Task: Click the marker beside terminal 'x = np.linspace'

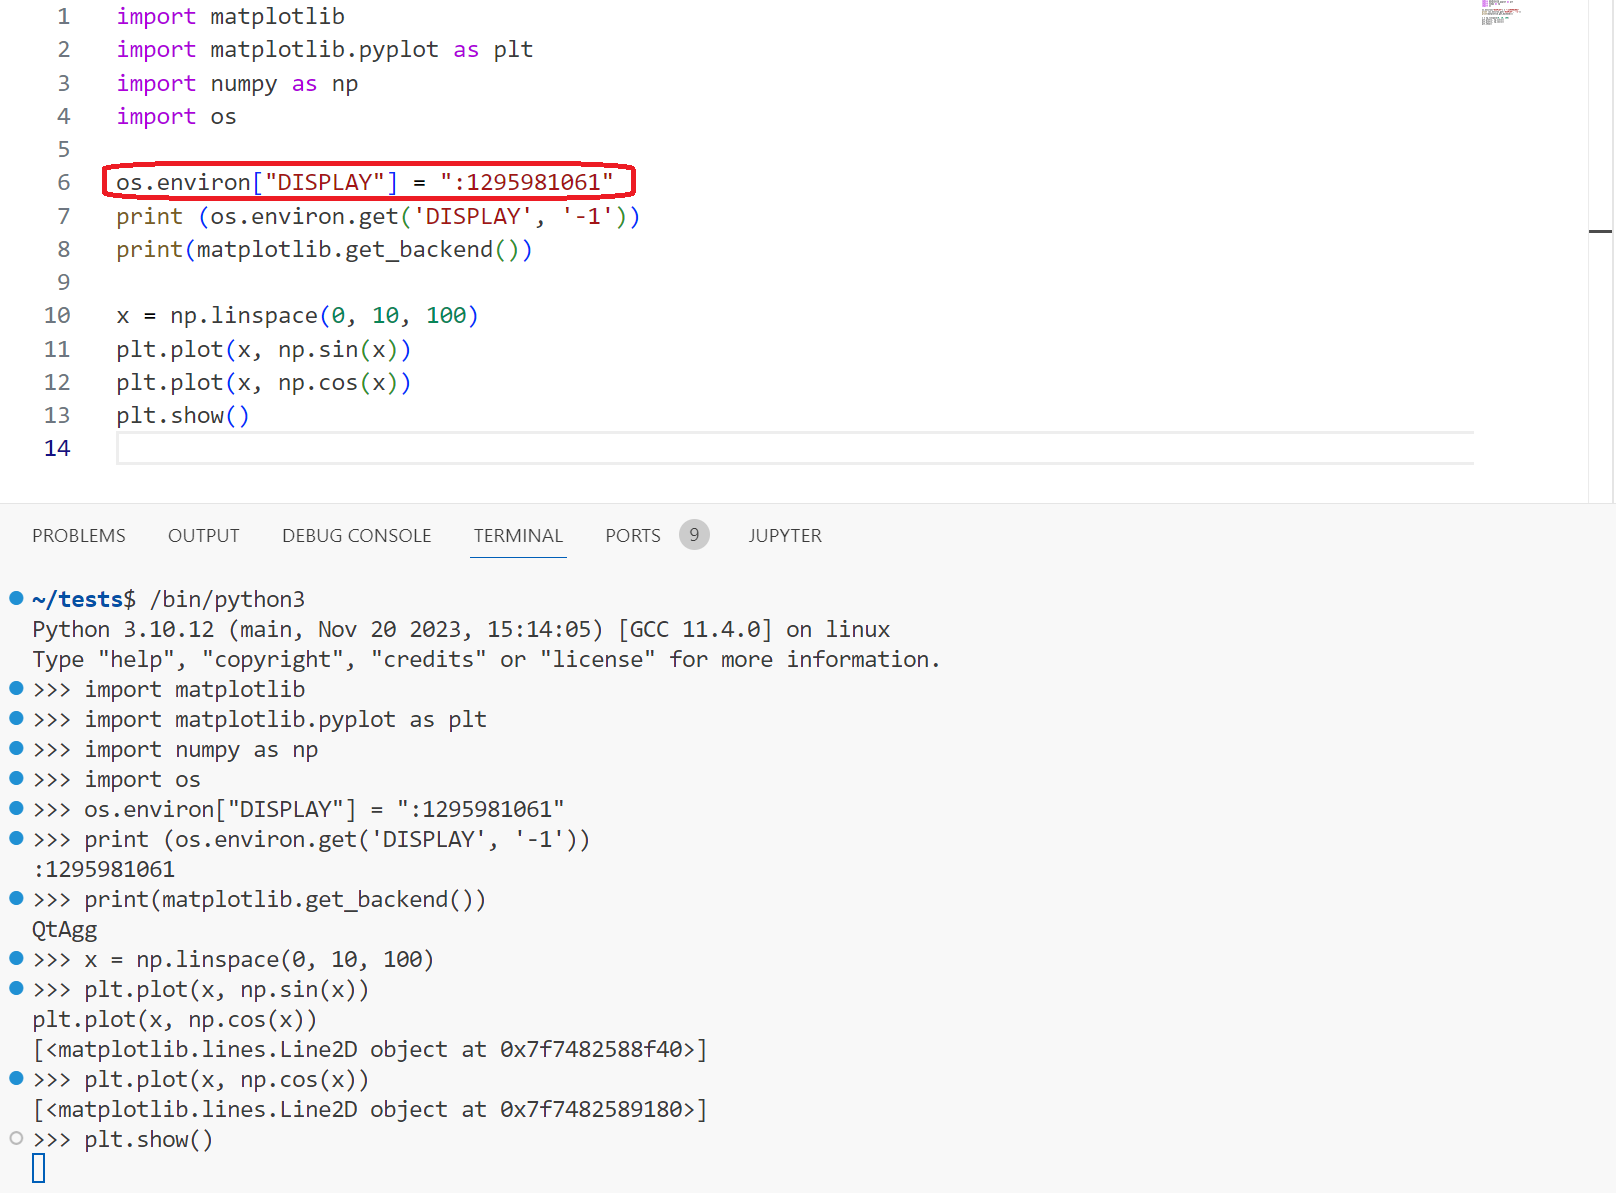Action: pyautogui.click(x=16, y=958)
